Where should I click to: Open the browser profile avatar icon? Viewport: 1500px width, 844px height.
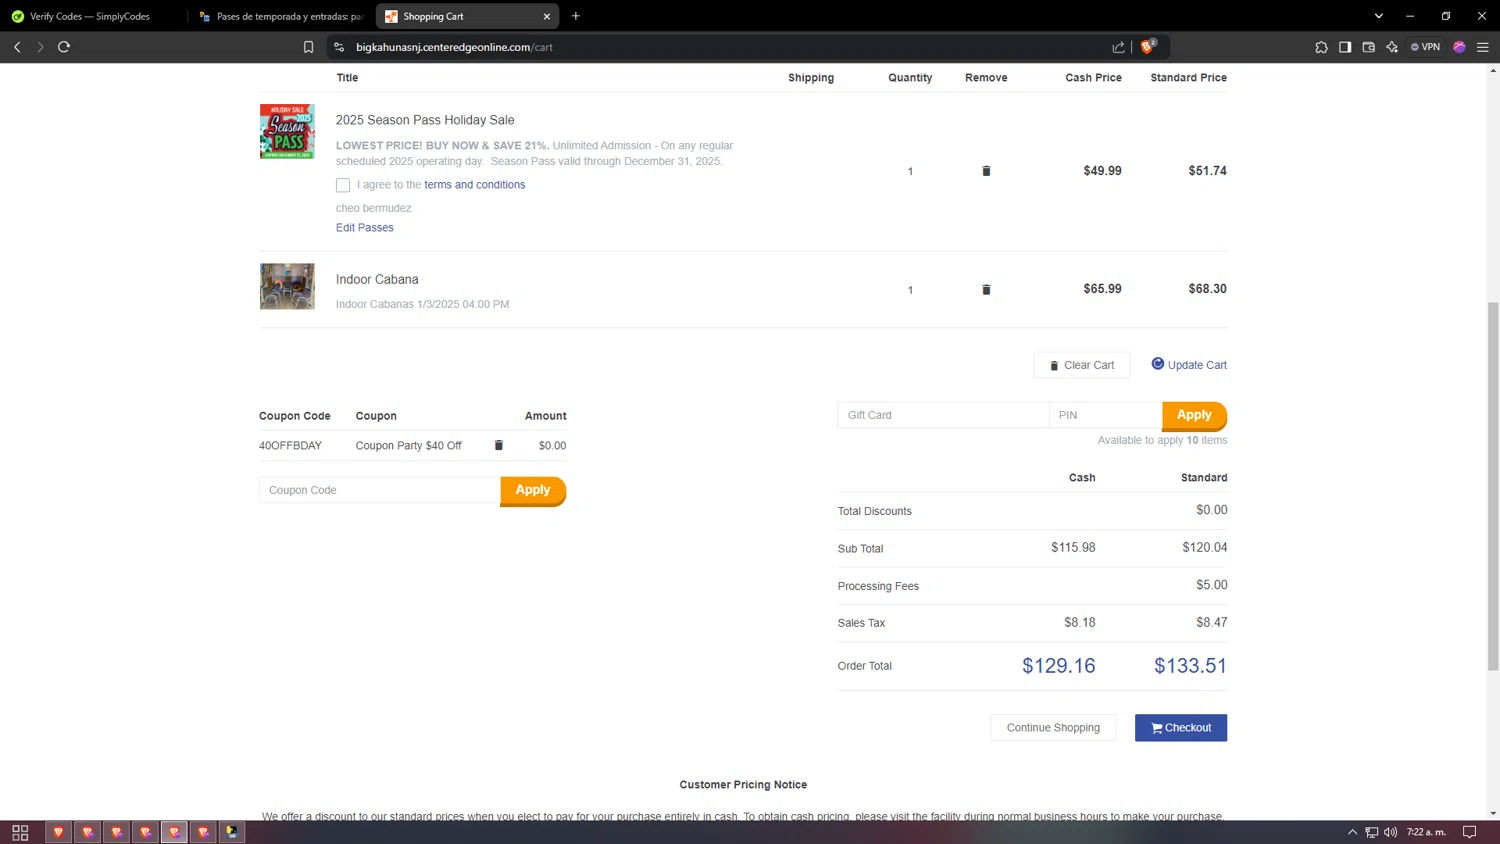[x=1459, y=47]
